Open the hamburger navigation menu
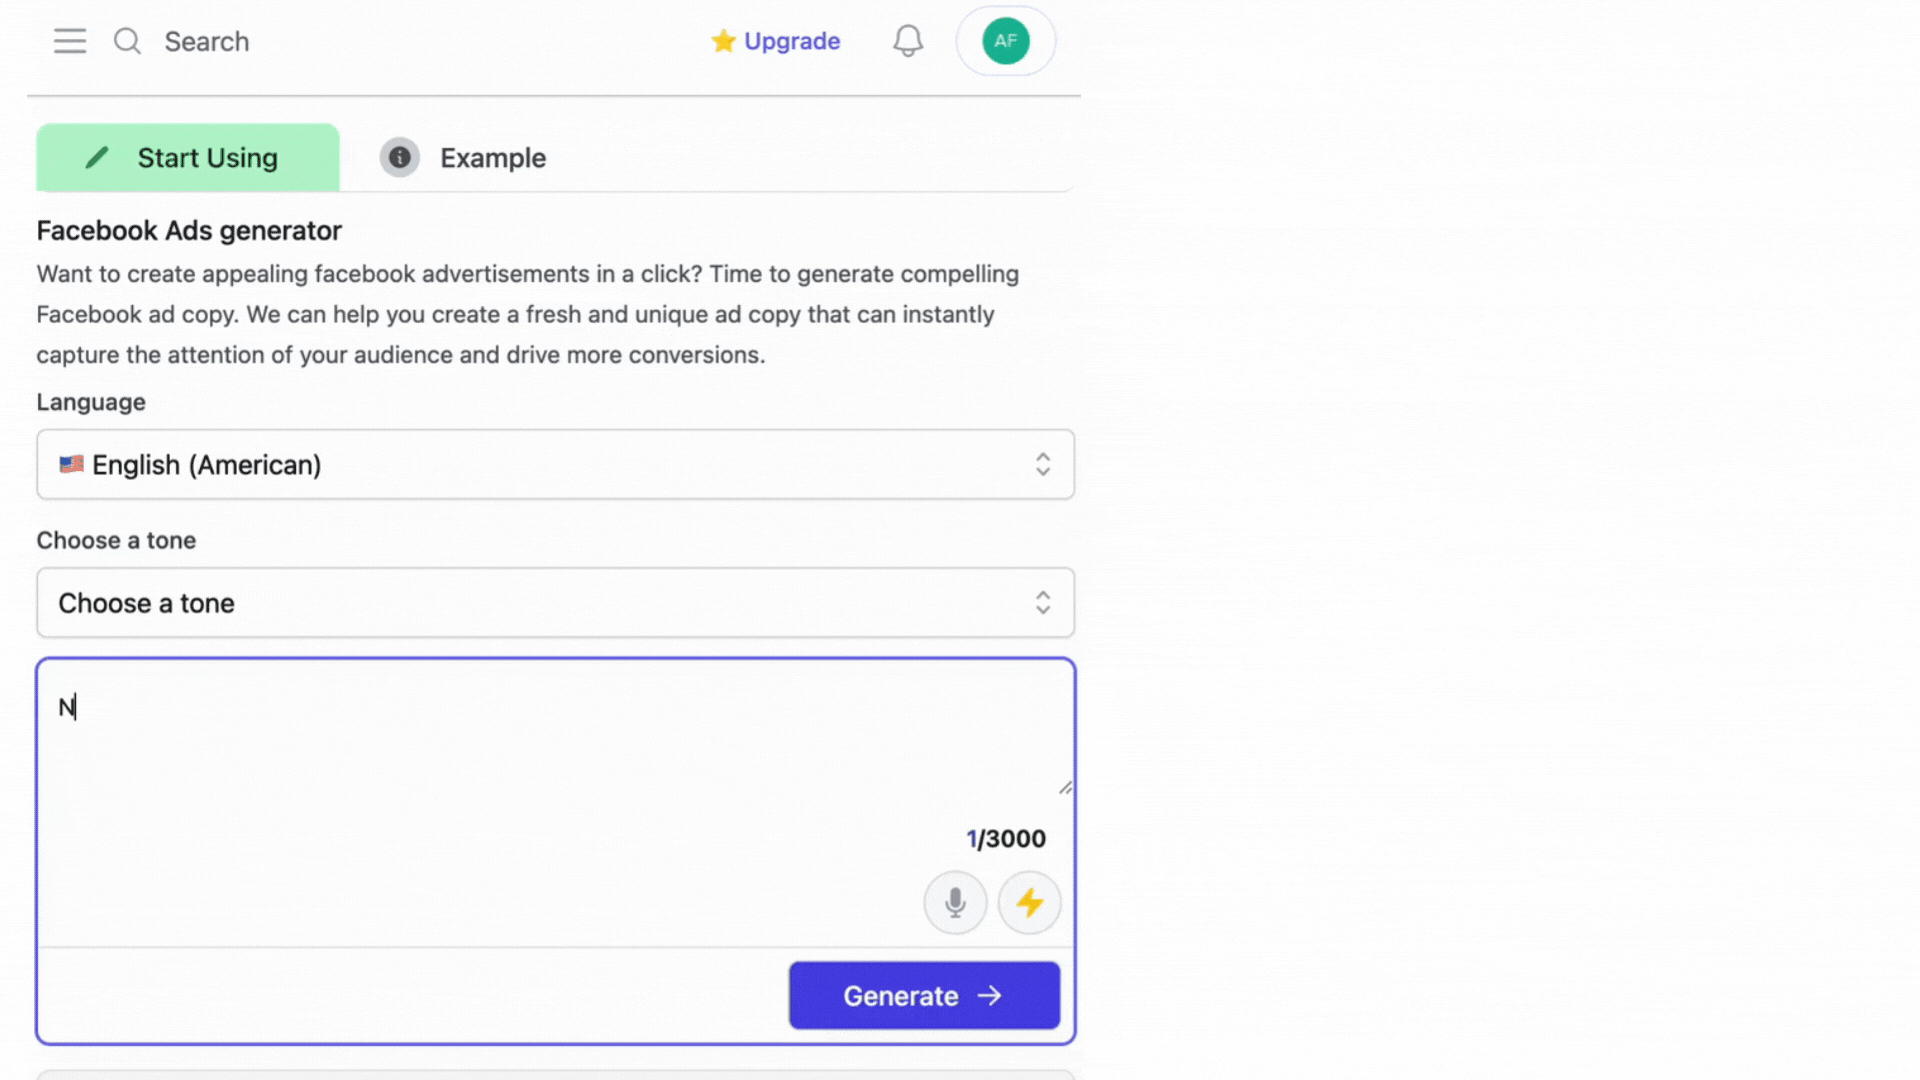The width and height of the screenshot is (1920, 1080). tap(69, 41)
